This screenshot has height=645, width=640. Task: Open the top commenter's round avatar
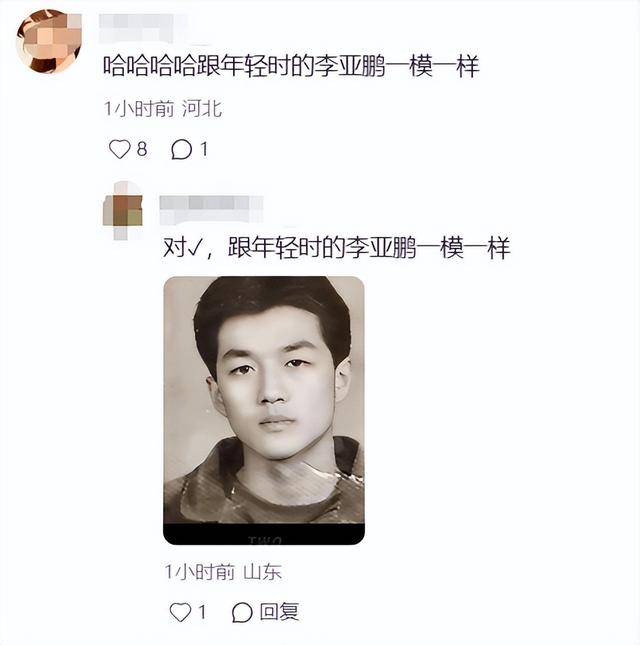49,42
